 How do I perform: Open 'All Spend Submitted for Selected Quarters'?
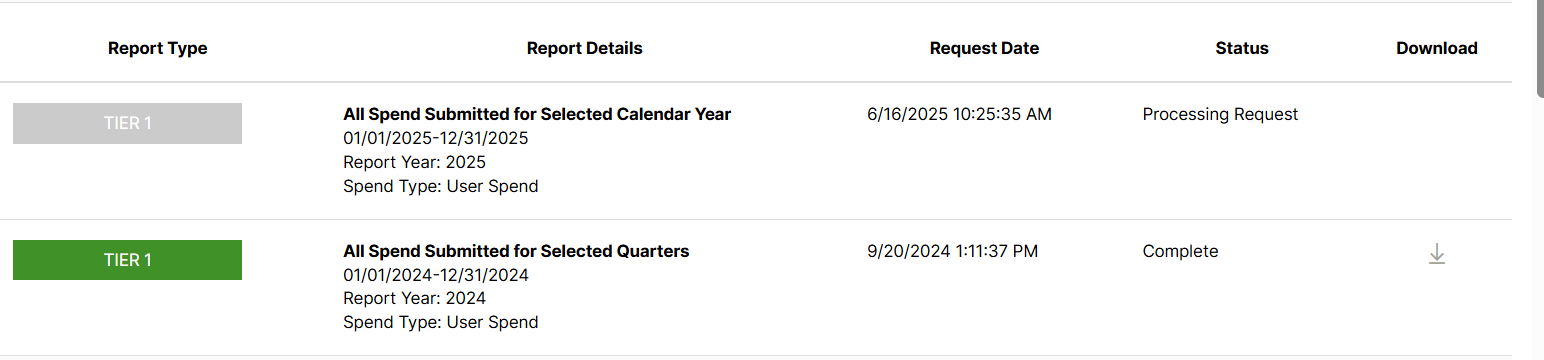click(x=516, y=251)
